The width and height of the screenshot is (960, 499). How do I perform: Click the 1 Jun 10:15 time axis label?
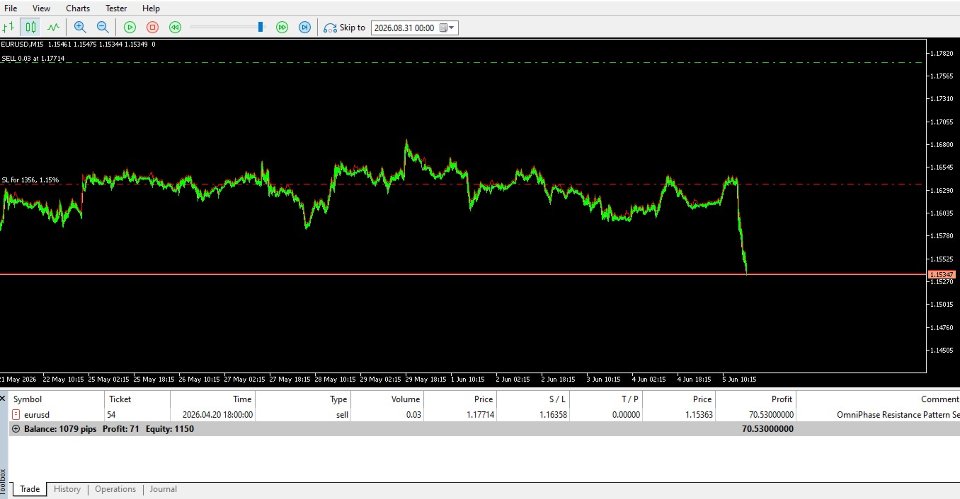coord(467,380)
